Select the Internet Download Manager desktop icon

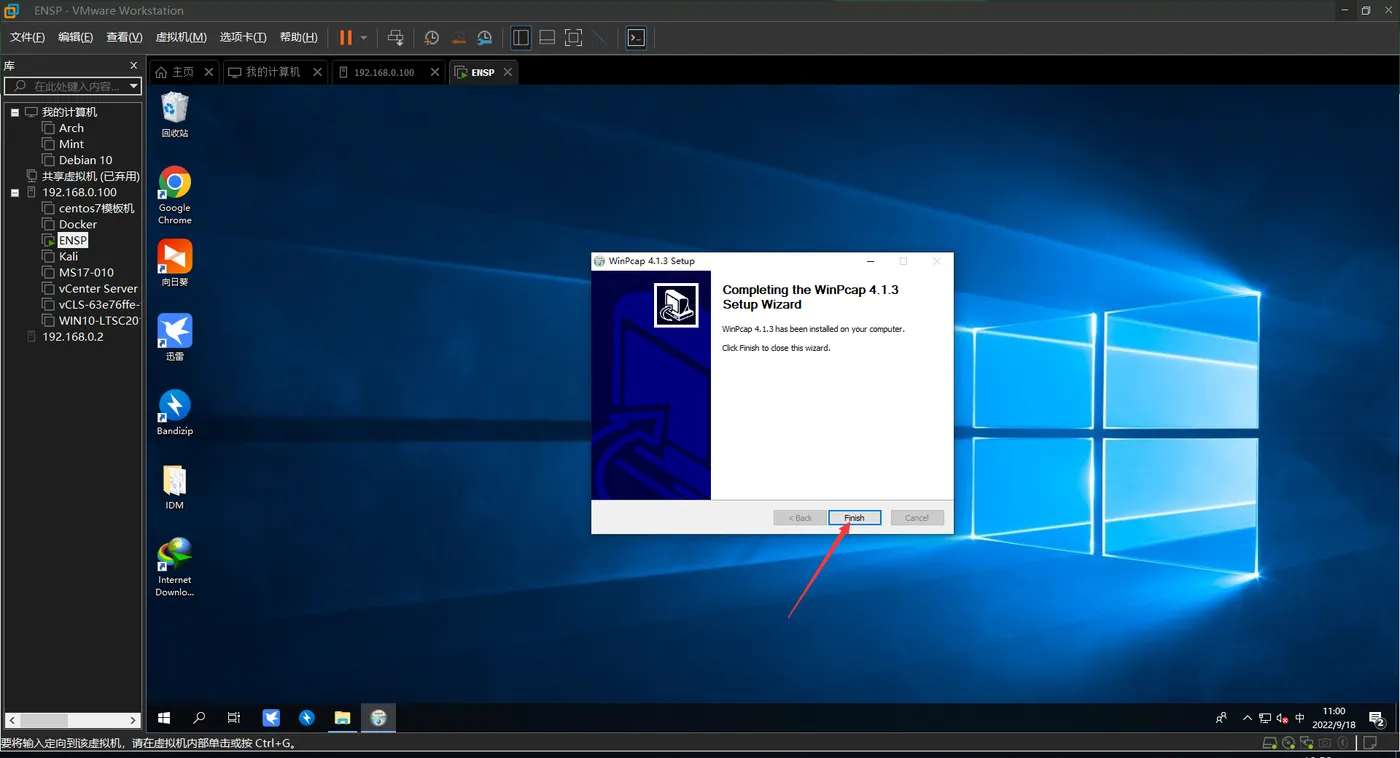coord(175,567)
